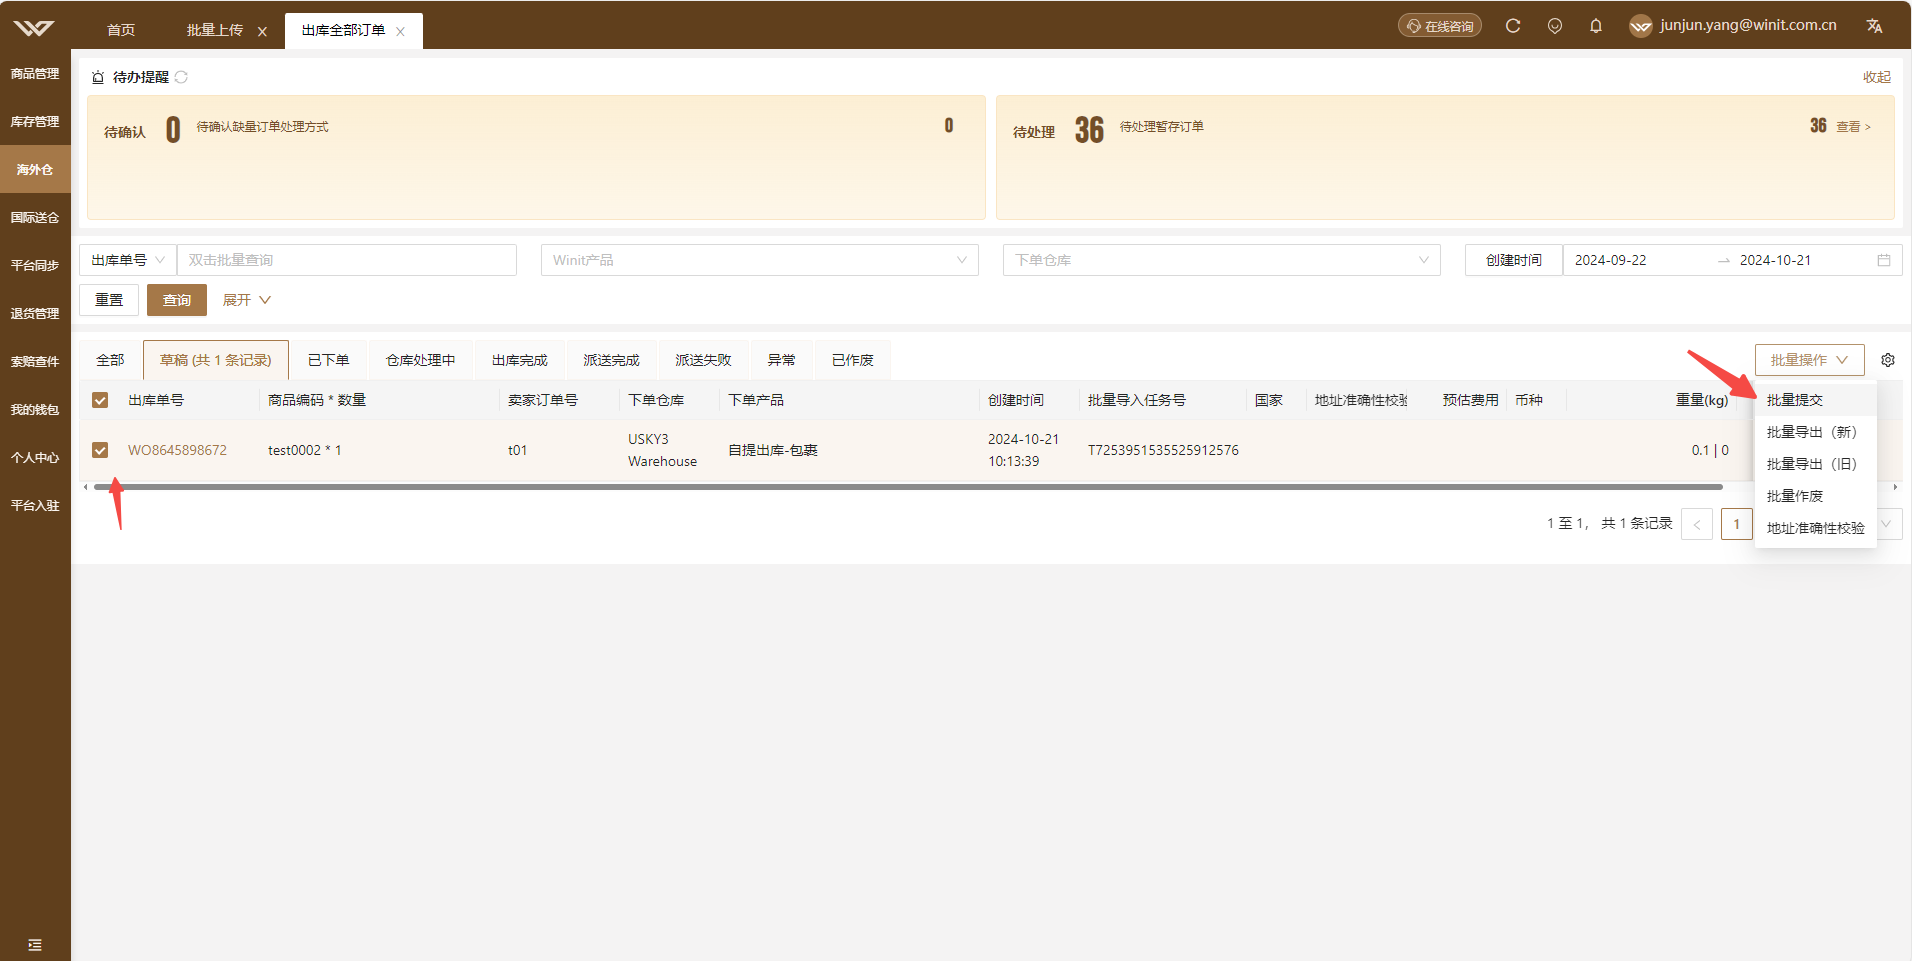1912x961 pixels.
Task: Expand more filters with 展开
Action: 247,300
